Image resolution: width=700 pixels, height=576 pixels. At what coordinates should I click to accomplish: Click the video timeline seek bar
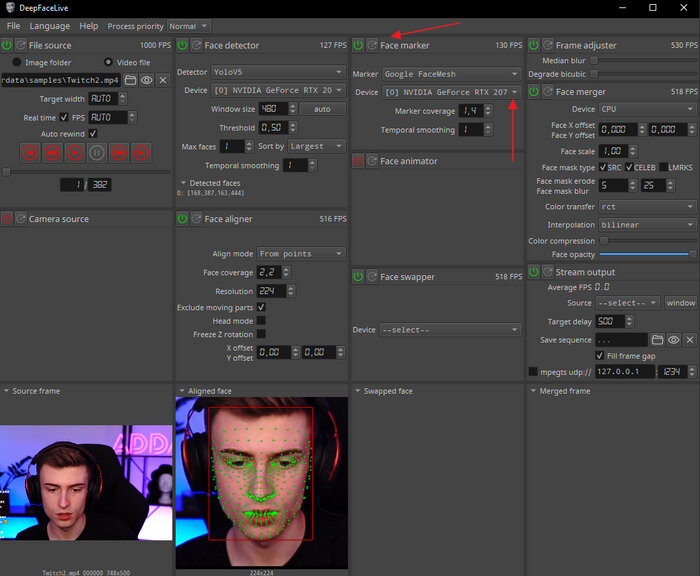pos(87,171)
